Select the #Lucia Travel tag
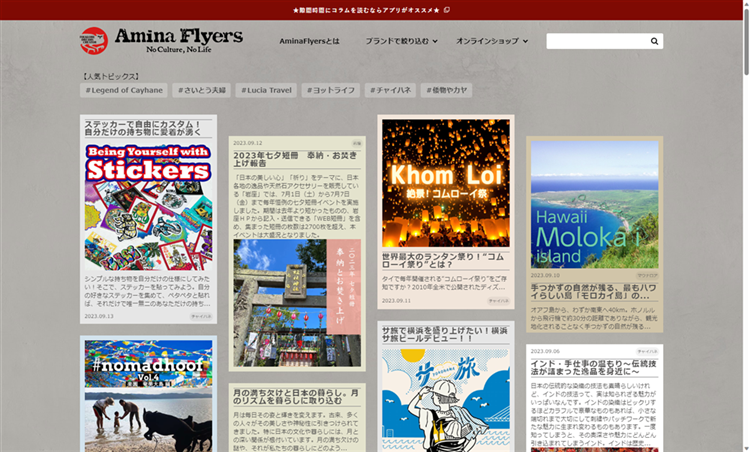This screenshot has width=750, height=452. pyautogui.click(x=266, y=90)
